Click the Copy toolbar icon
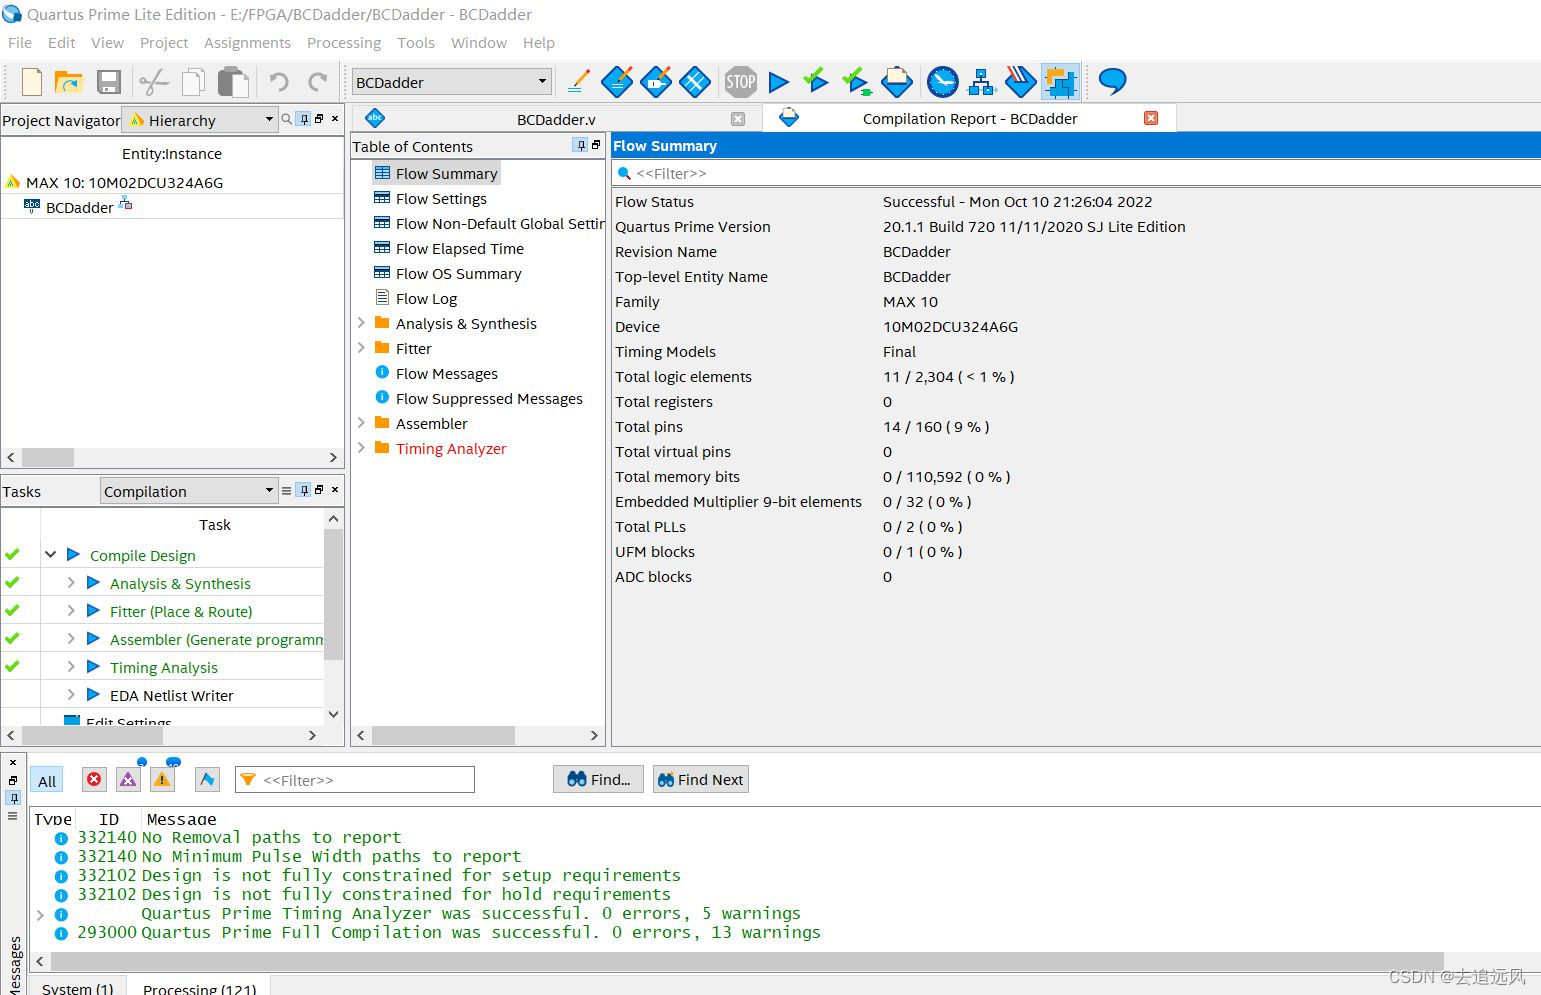This screenshot has width=1541, height=995. (193, 82)
